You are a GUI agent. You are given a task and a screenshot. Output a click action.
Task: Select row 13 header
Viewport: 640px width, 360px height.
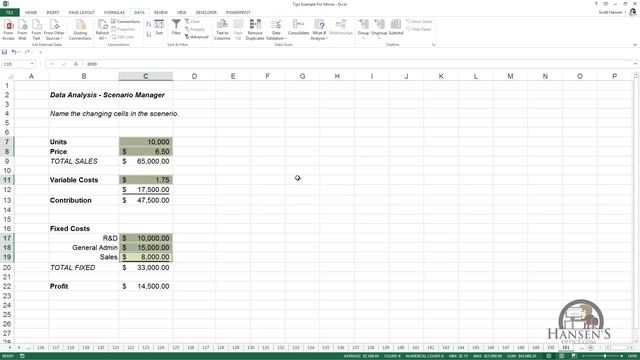pos(7,200)
